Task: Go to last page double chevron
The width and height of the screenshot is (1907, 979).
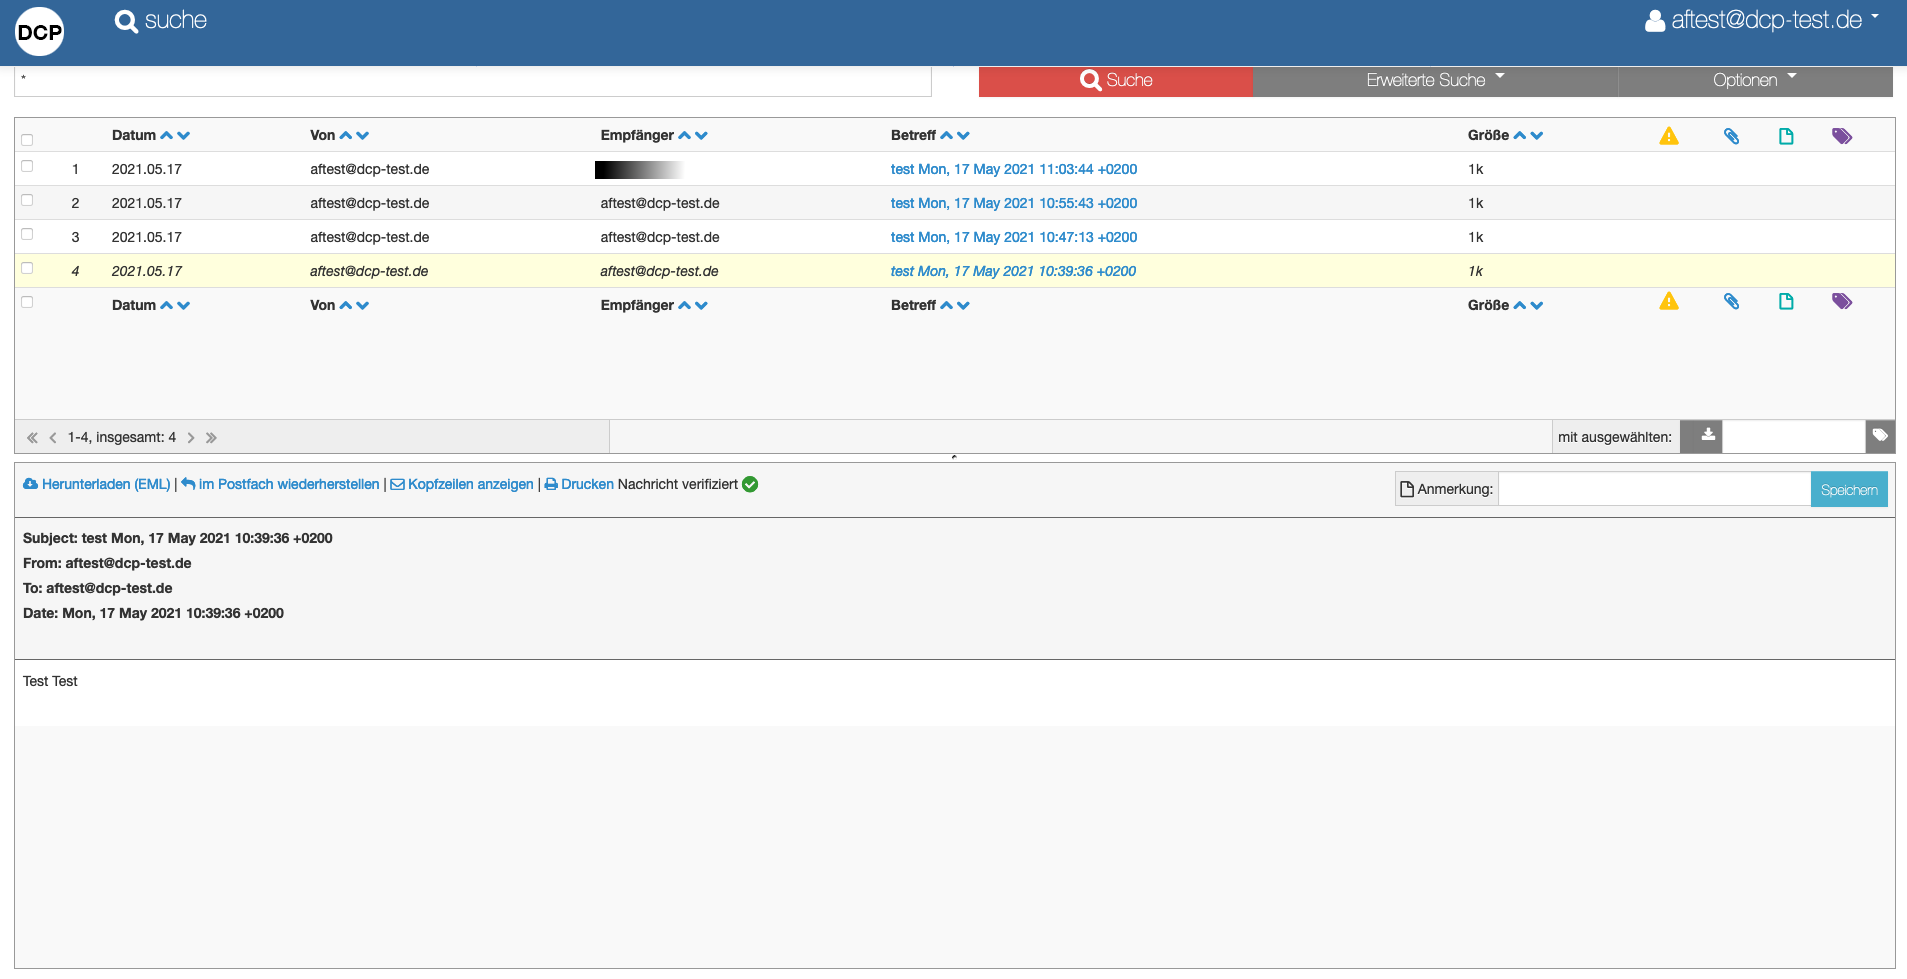Action: [211, 437]
